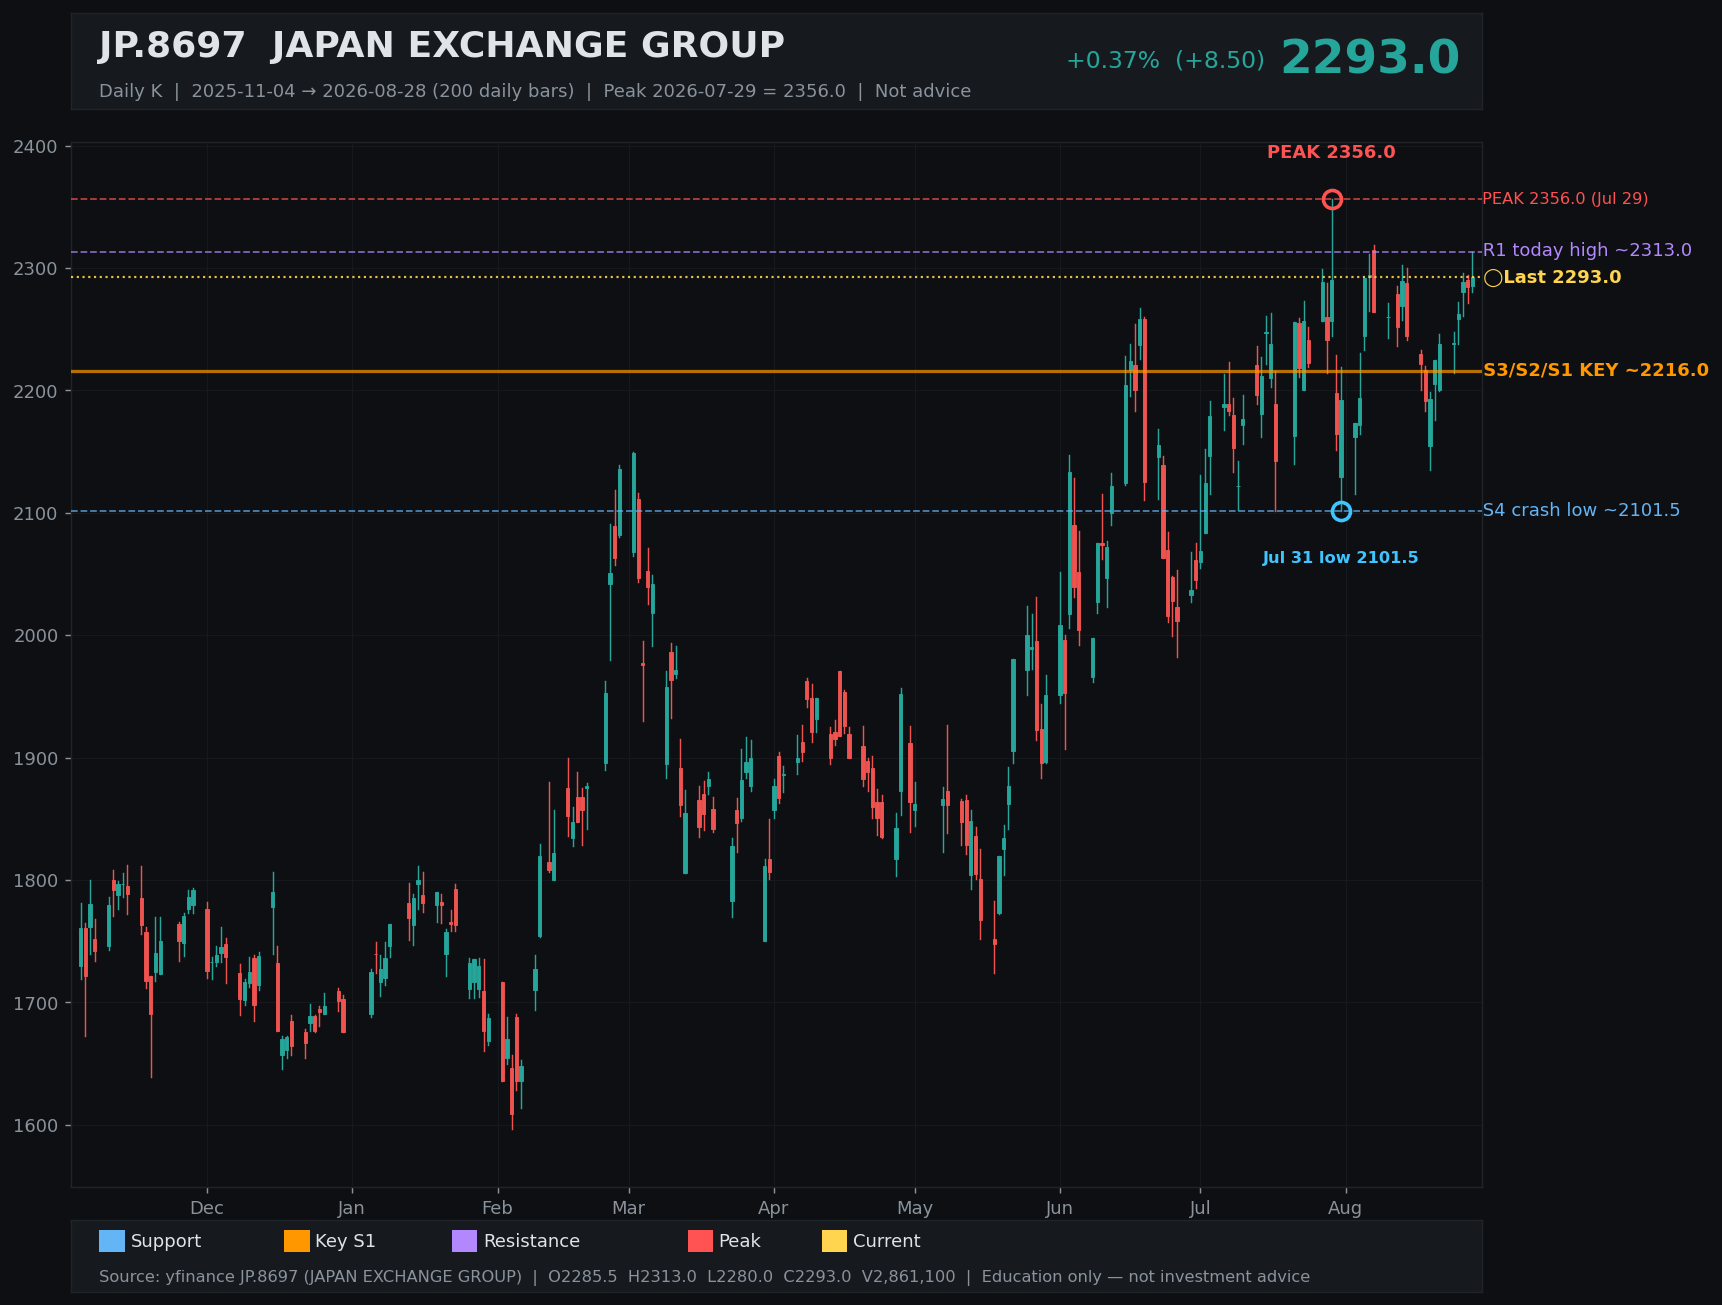Click the 1900 y-axis tick label
The image size is (1722, 1305).
point(36,759)
